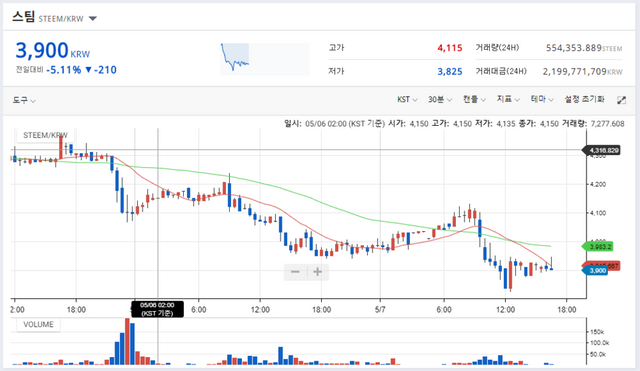Screen dimensions: 640x371
Task: Zoom in chart with plus button
Action: click(318, 272)
